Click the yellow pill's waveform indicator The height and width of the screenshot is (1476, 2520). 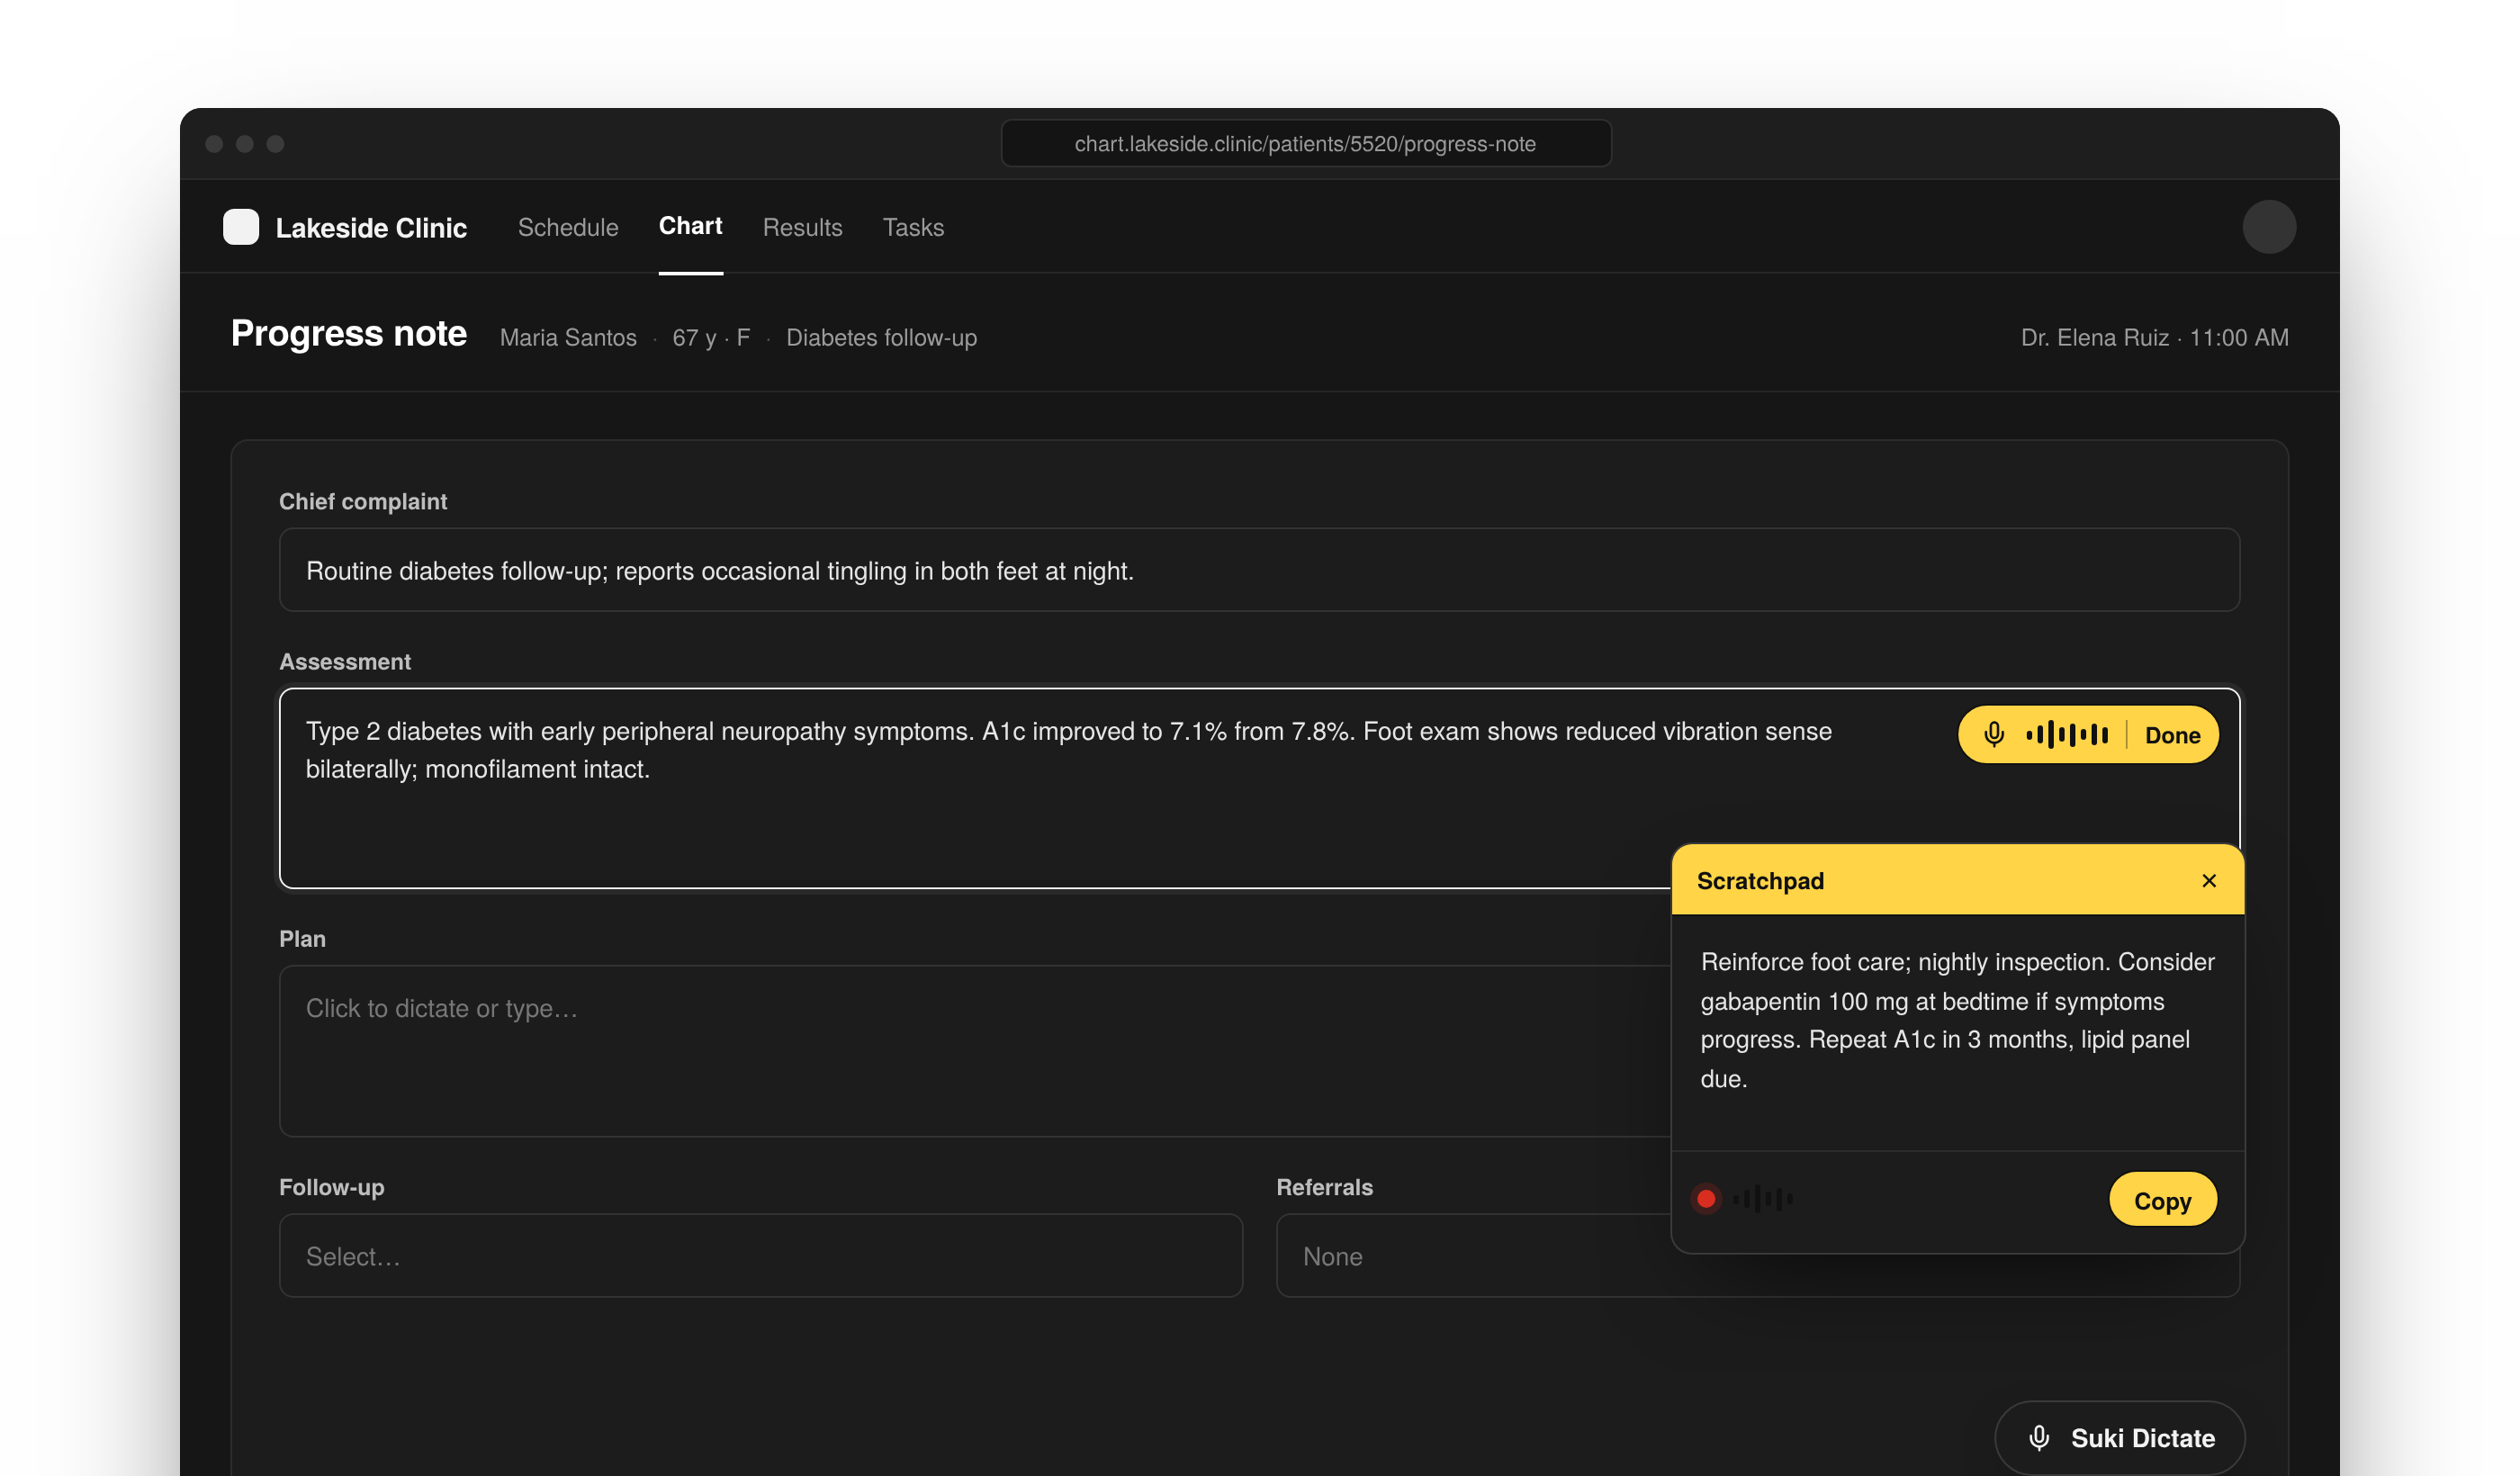[2066, 735]
